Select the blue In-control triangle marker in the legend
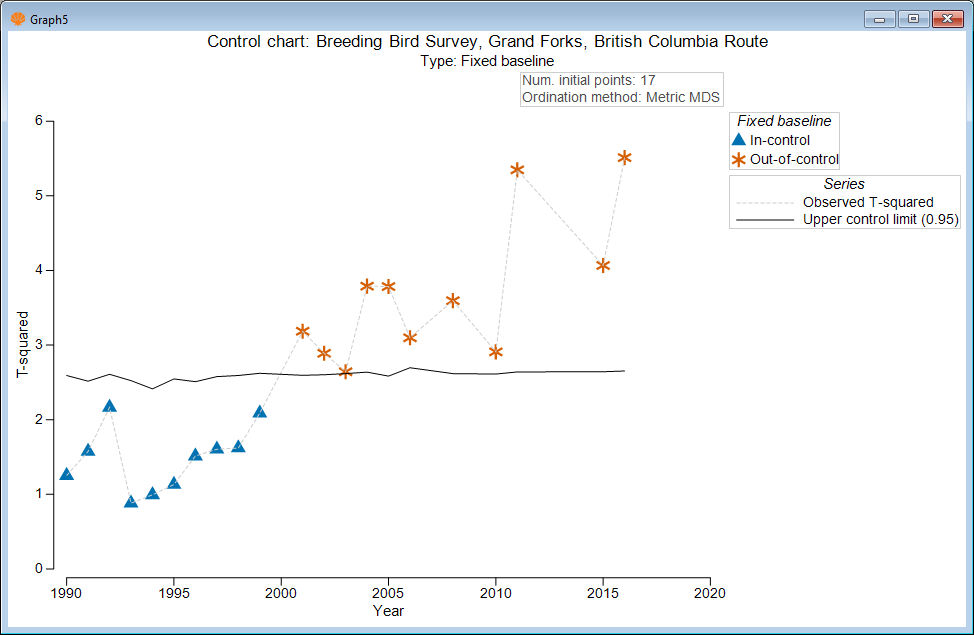Viewport: 974px width, 635px height. (x=737, y=139)
